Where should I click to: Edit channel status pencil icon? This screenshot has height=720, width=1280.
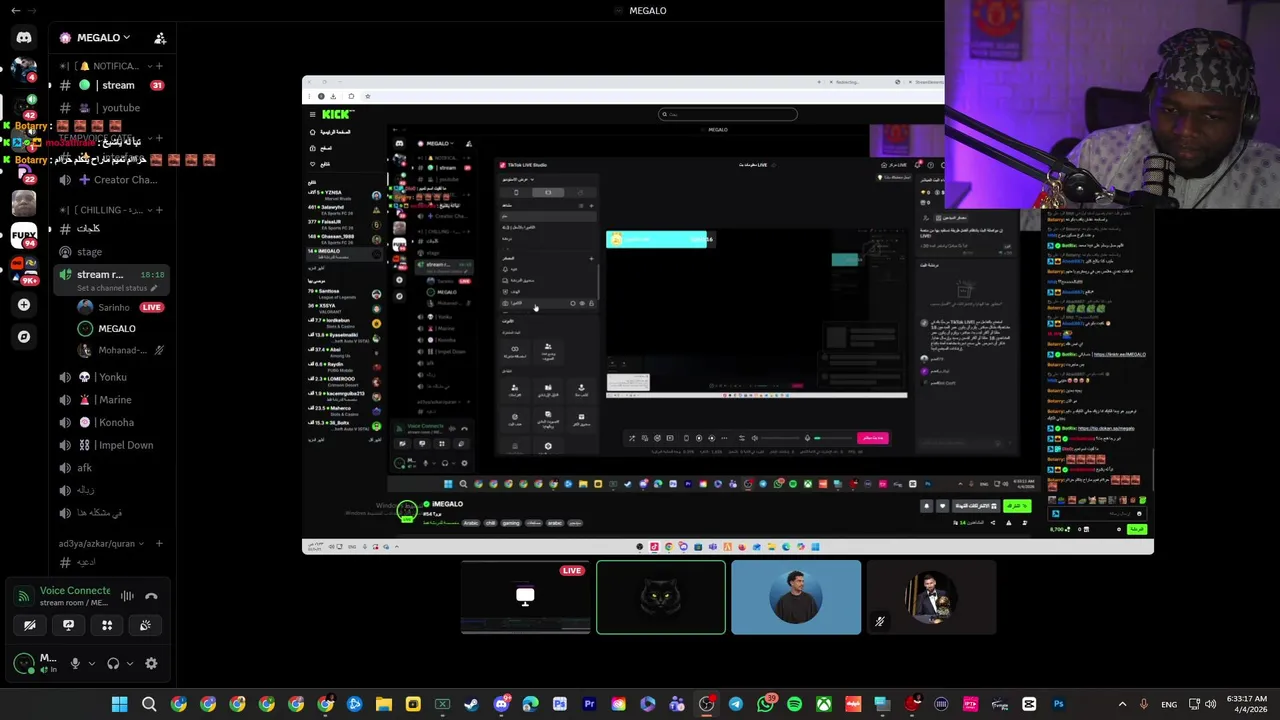(x=154, y=288)
